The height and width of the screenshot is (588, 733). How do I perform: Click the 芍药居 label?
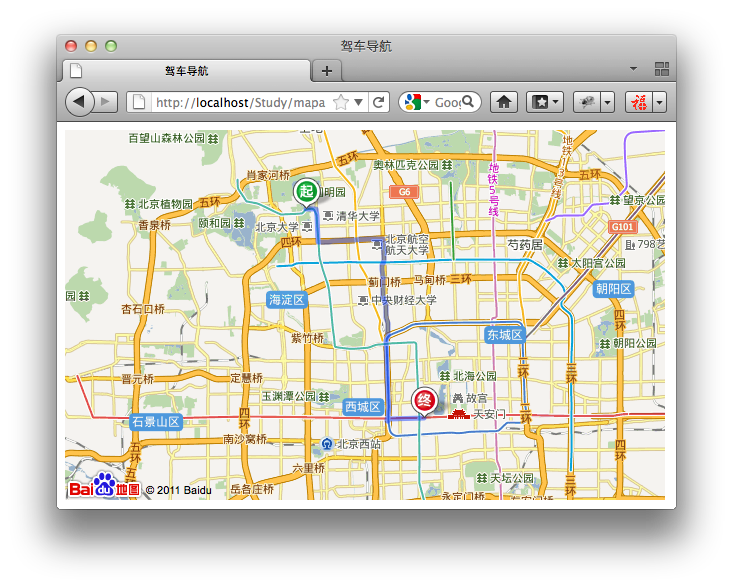pos(525,245)
